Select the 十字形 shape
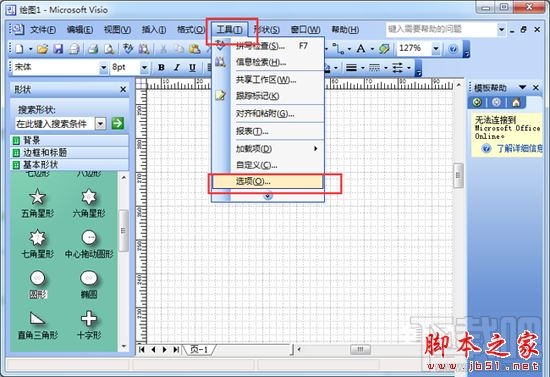 pos(89,325)
